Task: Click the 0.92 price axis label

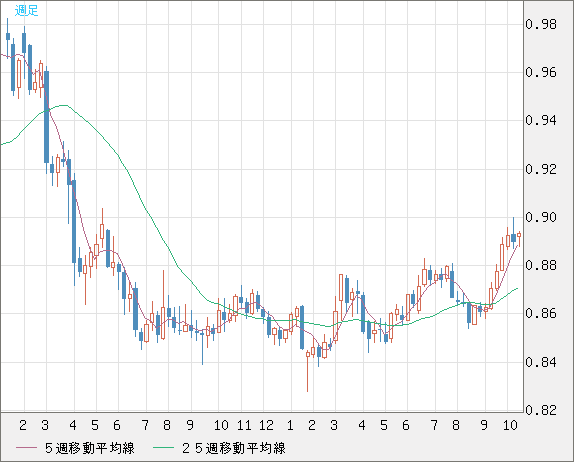Action: 541,169
